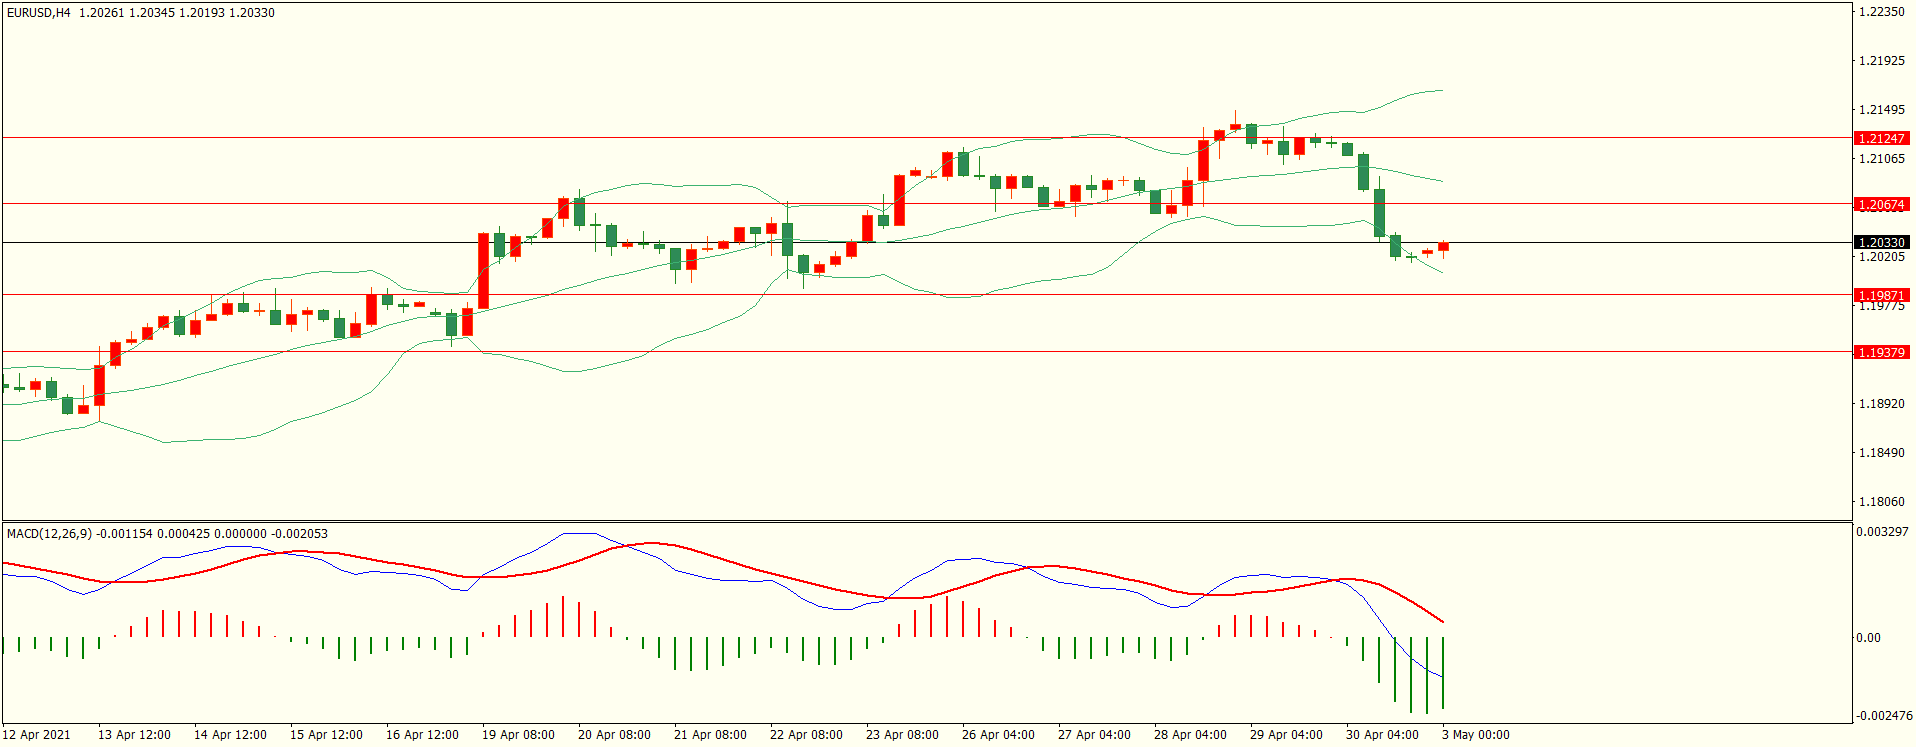
Task: Select the red 1.19871 price level tag
Action: coord(1881,295)
